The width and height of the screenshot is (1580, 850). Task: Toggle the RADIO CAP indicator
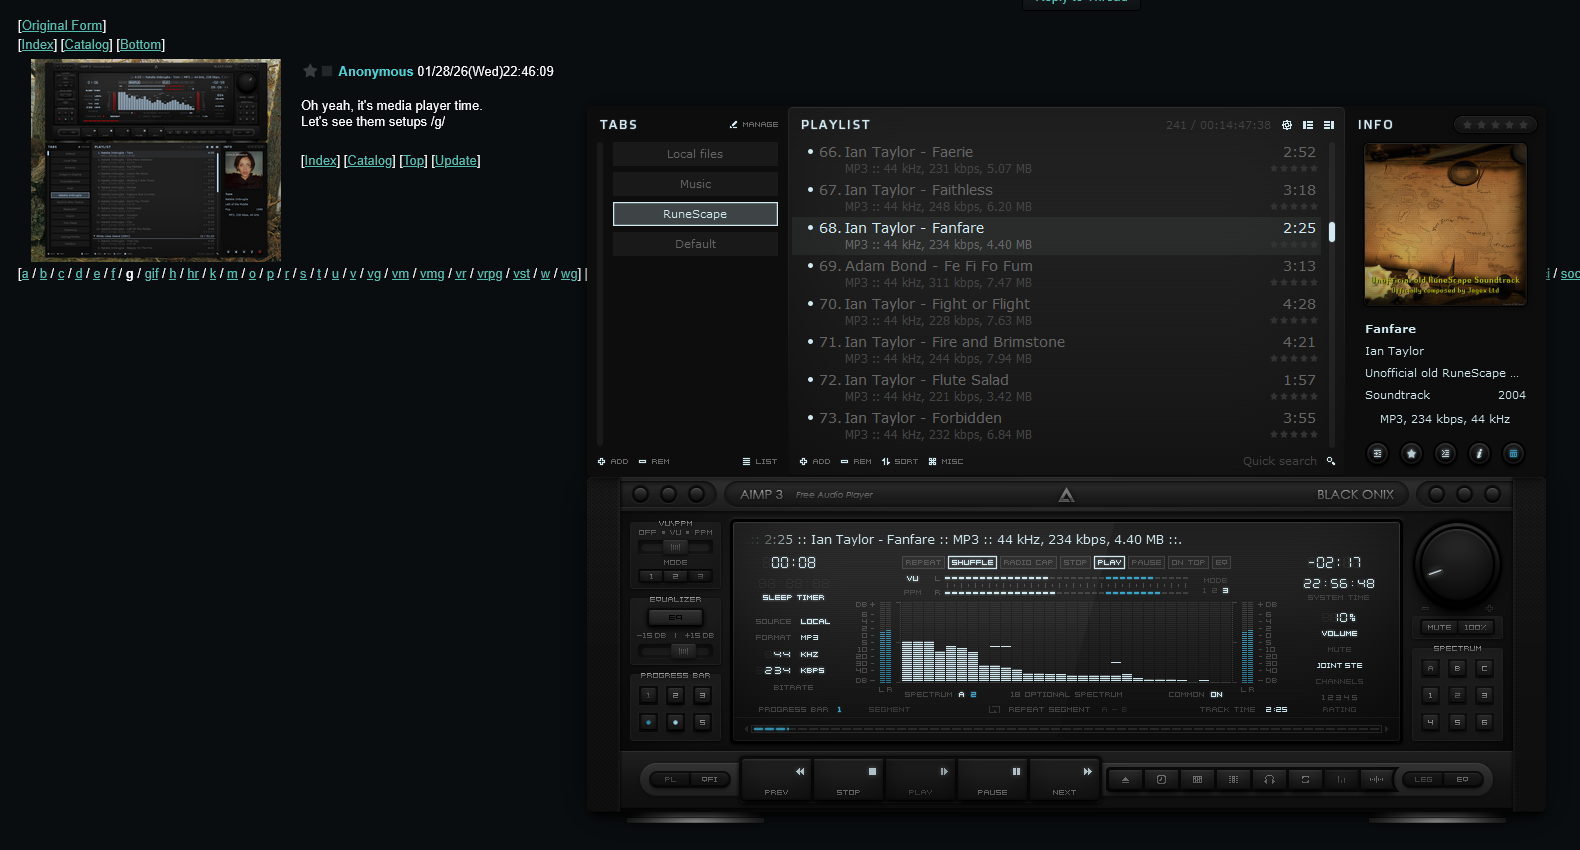point(1028,562)
